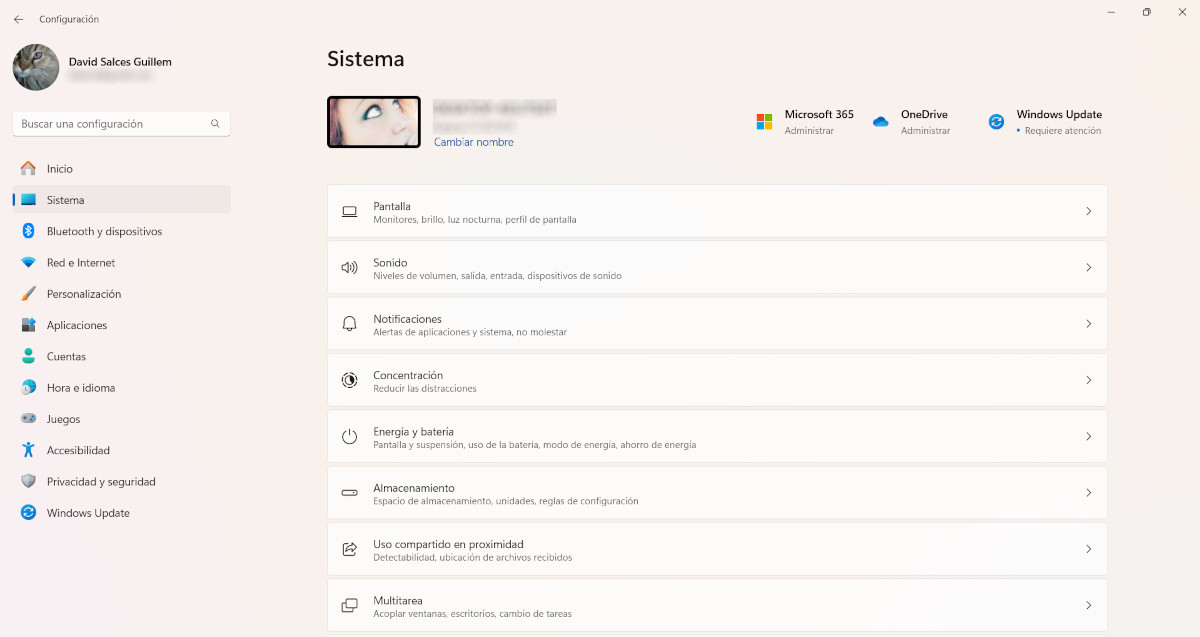1200x637 pixels.
Task: Open Windows Update from the sidebar
Action: 88,512
